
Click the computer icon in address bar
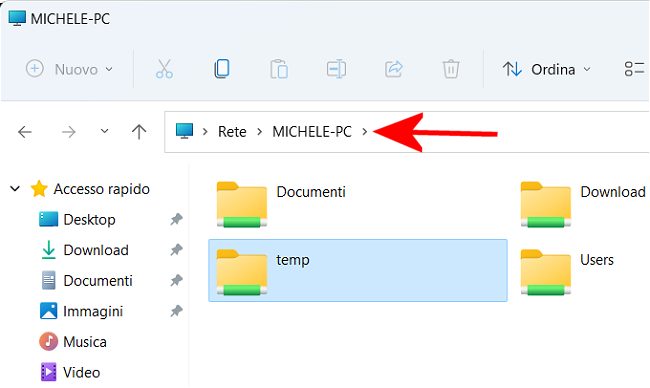[184, 131]
